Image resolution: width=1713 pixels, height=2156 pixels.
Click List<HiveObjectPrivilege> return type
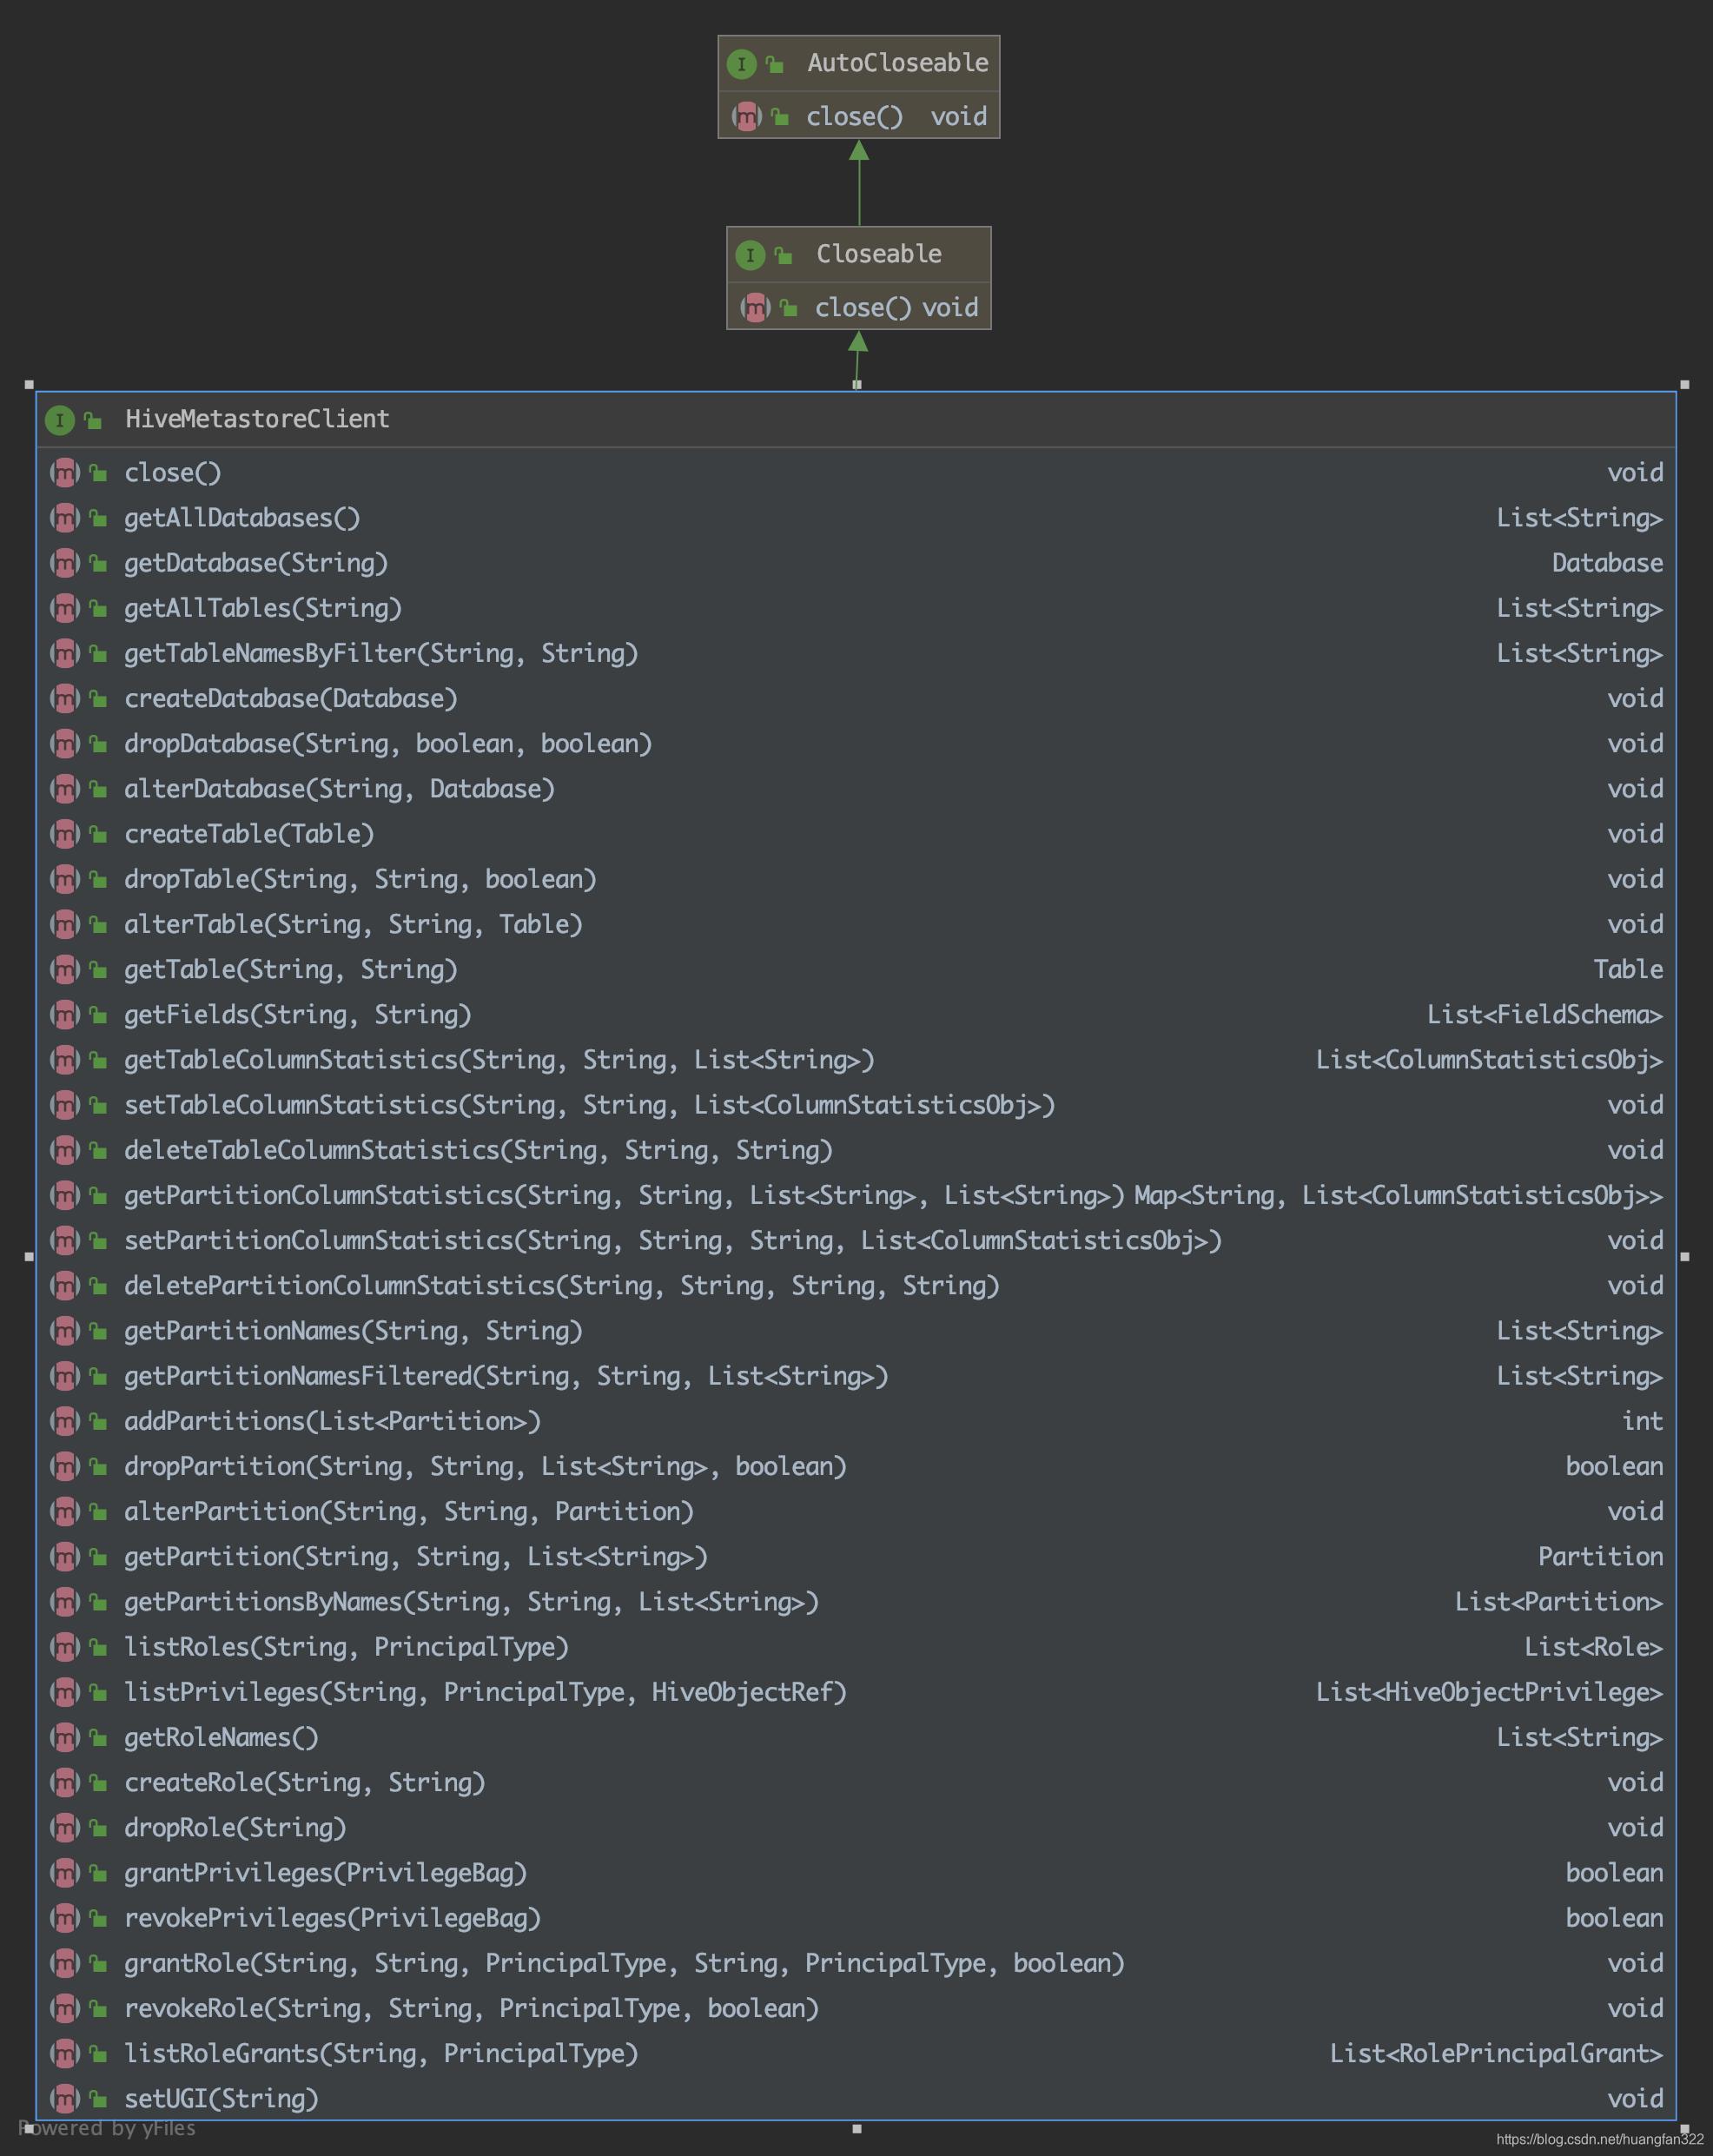pos(1489,1692)
